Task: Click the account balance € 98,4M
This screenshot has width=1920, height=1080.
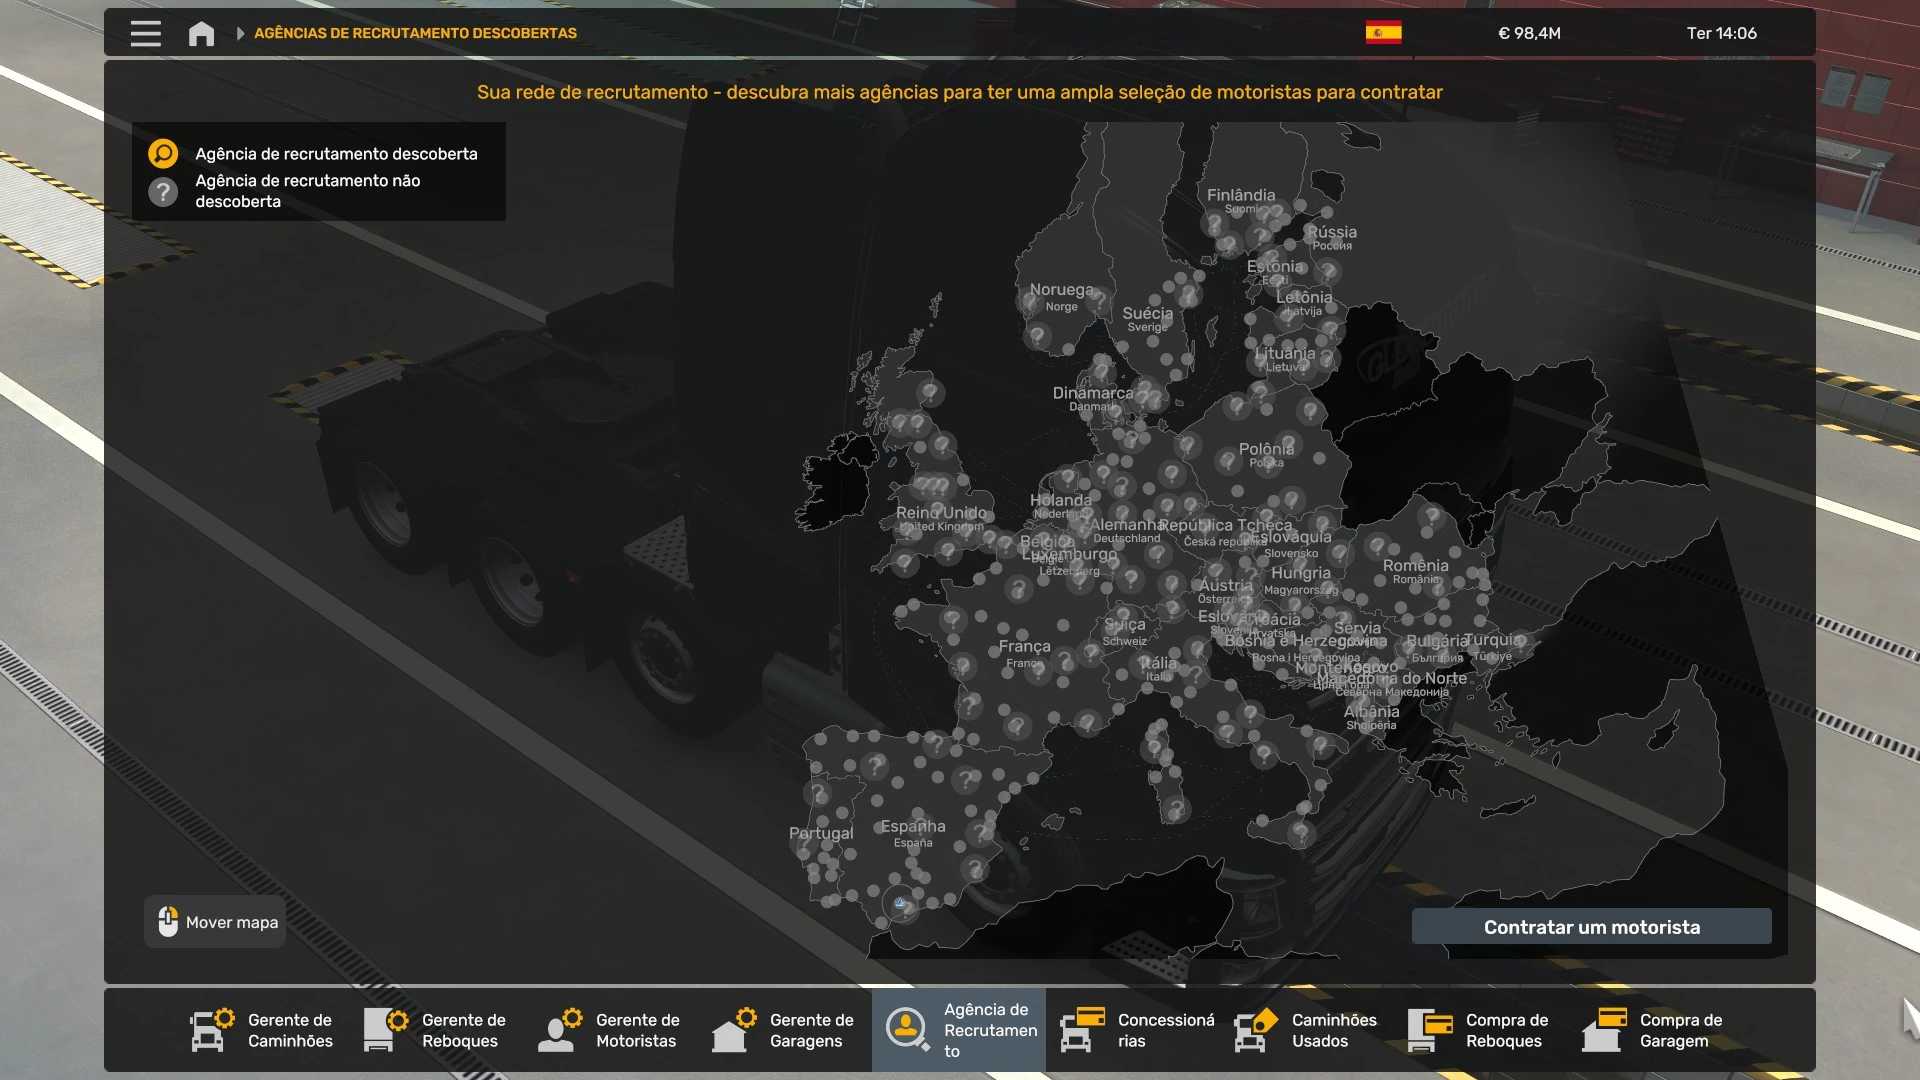Action: click(1529, 33)
